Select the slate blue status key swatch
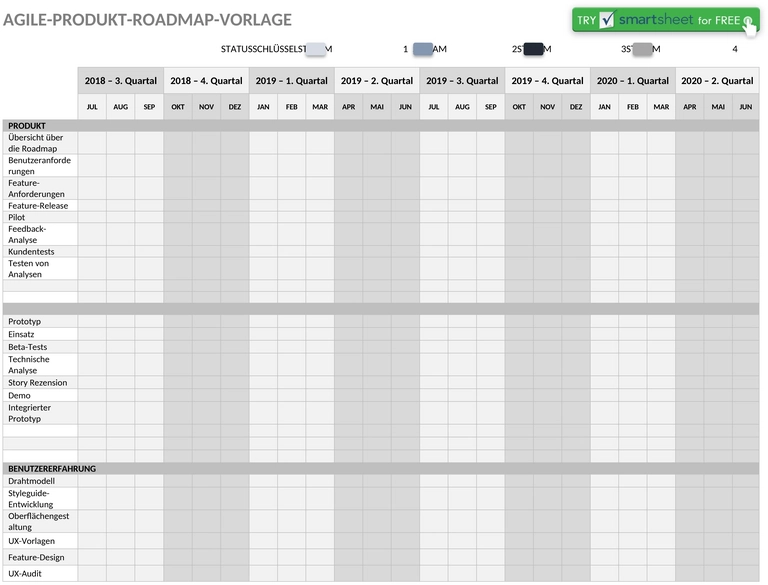 (x=423, y=49)
